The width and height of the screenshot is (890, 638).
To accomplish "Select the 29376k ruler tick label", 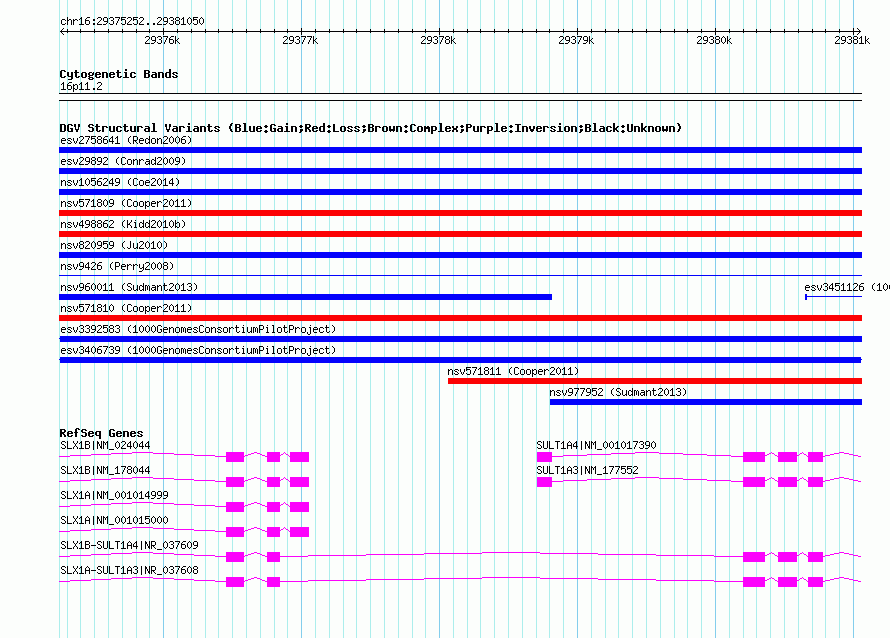I will [x=162, y=40].
